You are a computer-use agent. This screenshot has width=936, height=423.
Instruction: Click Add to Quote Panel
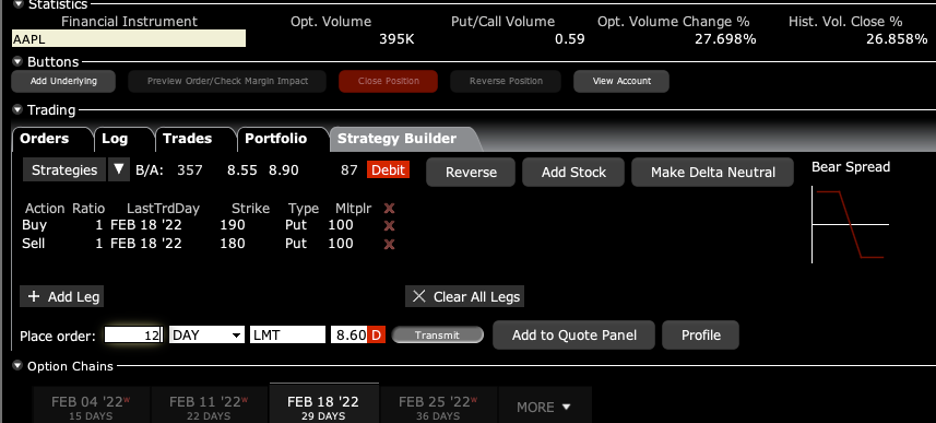[574, 335]
